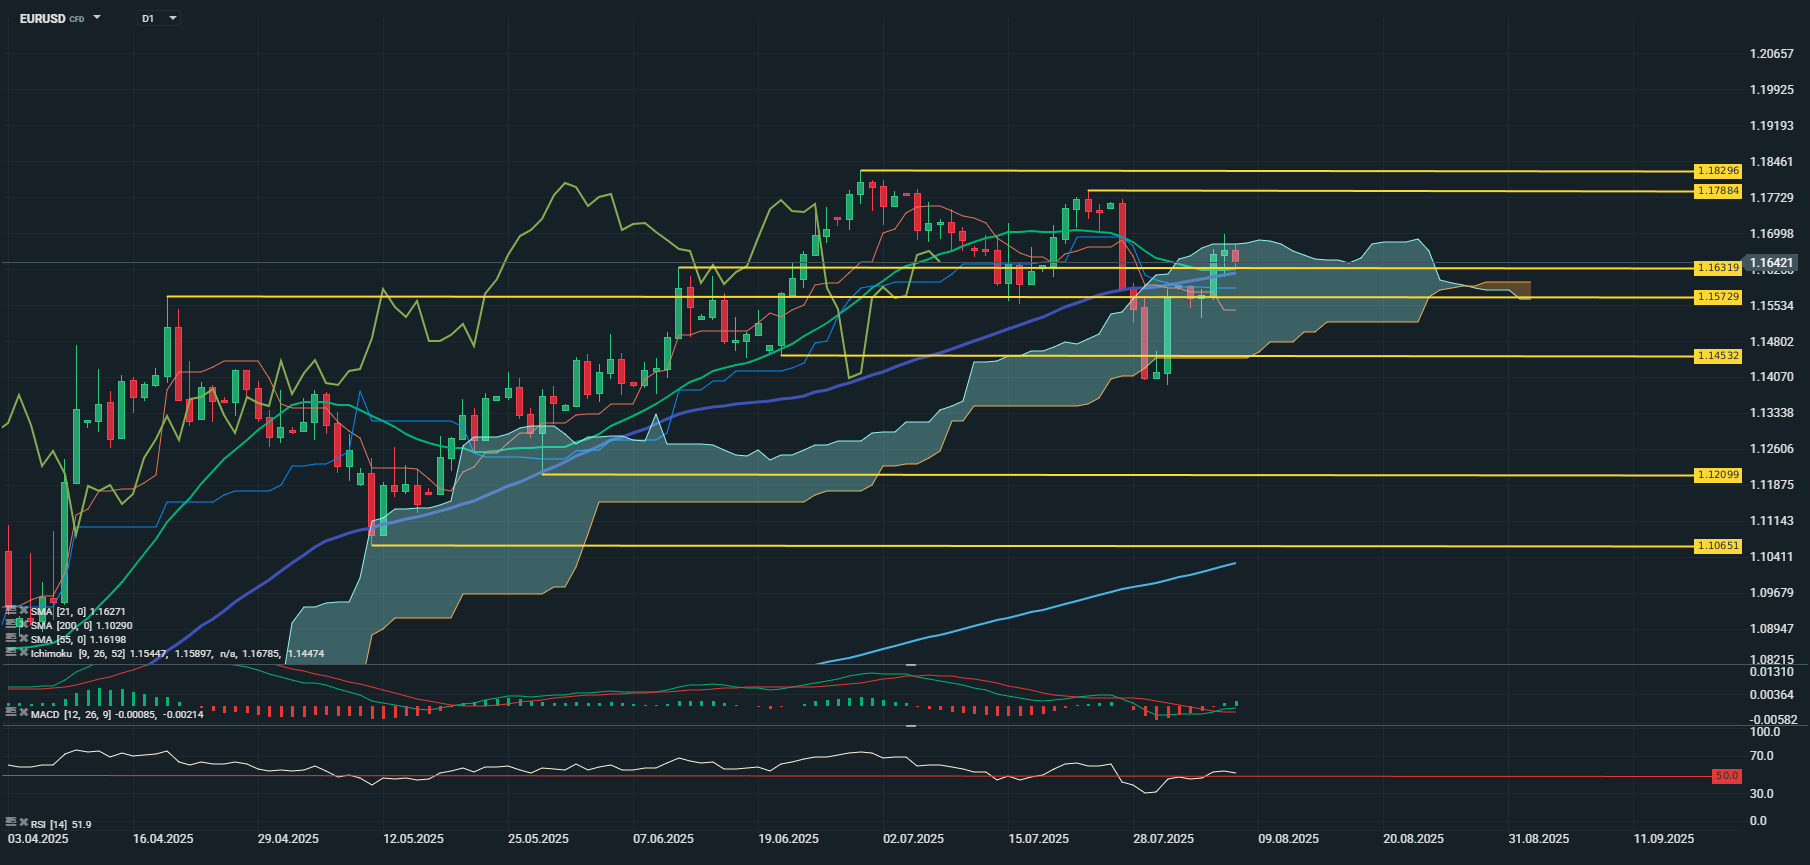Click the 1.09679 value on price axis
Screen dimensions: 1810x865
pos(1771,593)
